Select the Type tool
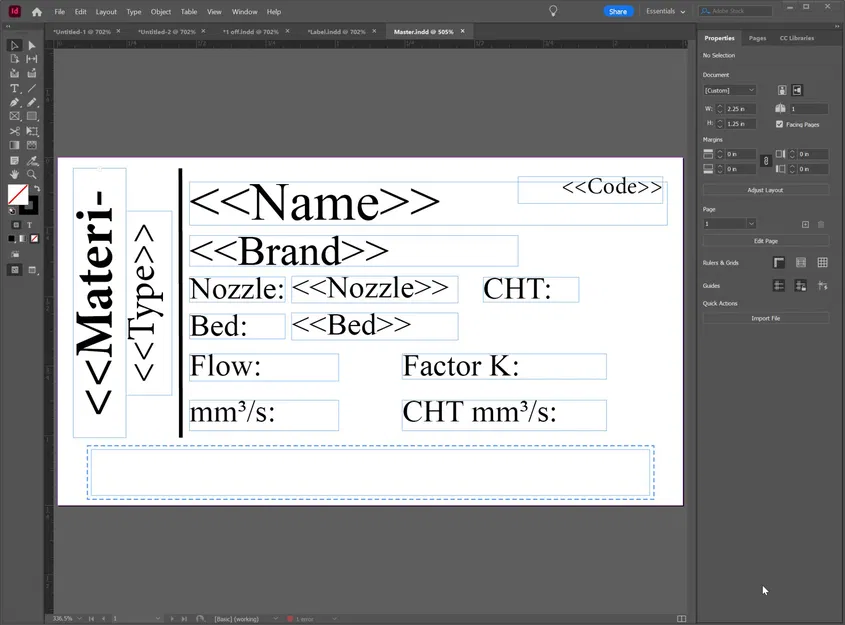The image size is (845, 625). click(x=14, y=89)
